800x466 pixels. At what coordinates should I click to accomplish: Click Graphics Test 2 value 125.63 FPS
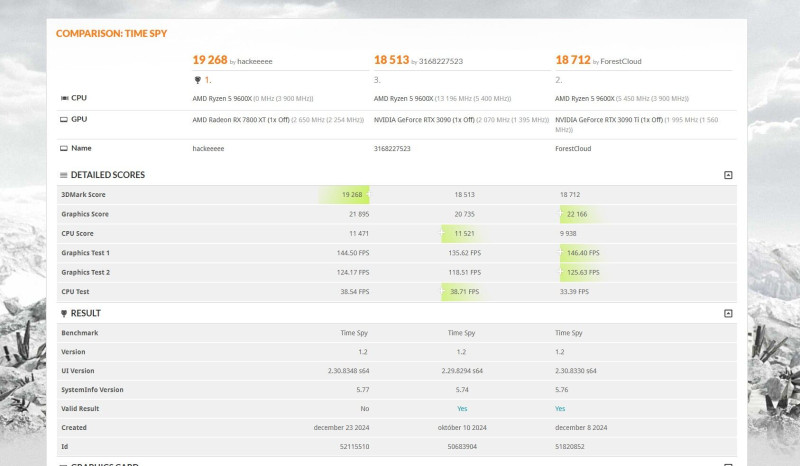pyautogui.click(x=583, y=273)
